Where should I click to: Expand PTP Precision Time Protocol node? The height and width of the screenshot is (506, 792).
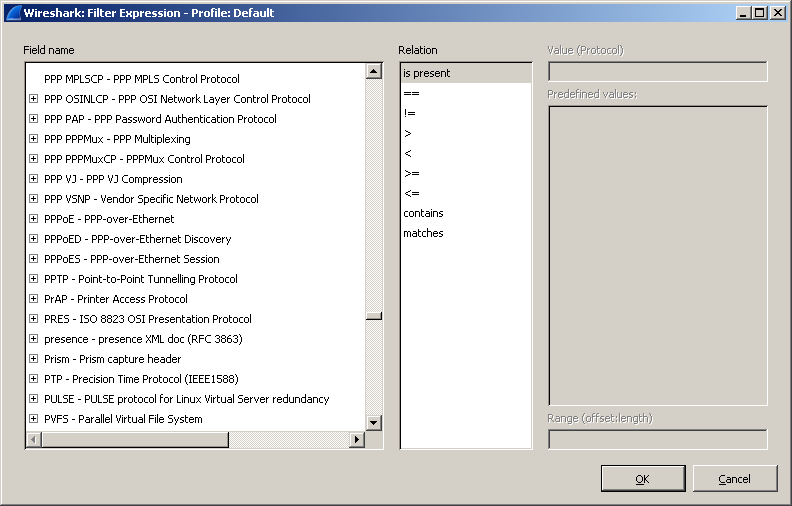(34, 379)
